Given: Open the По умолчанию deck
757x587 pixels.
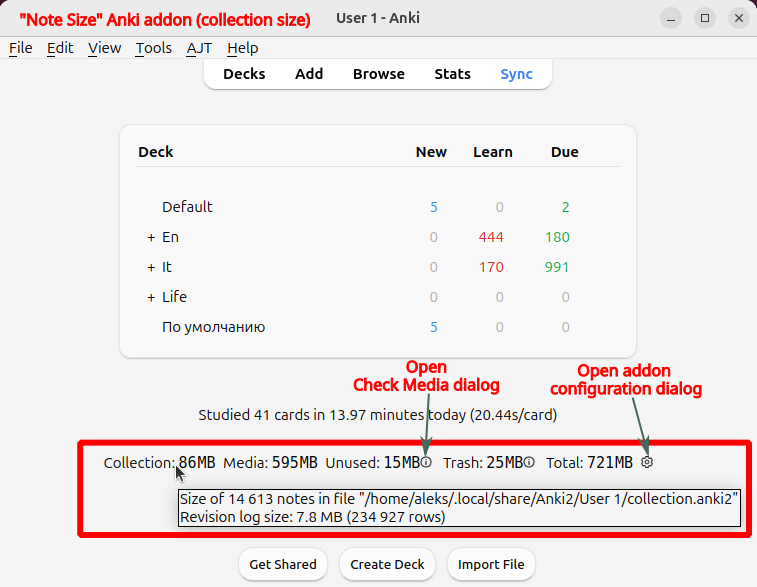Looking at the screenshot, I should 213,327.
